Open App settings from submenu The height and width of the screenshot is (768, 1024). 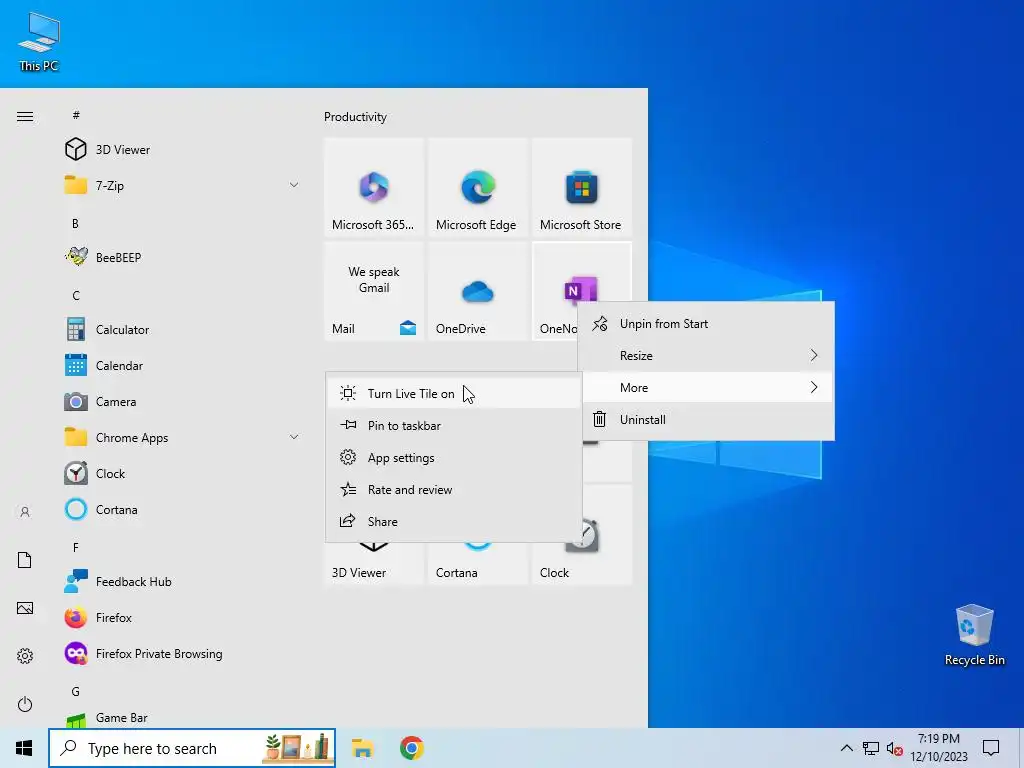pyautogui.click(x=454, y=457)
